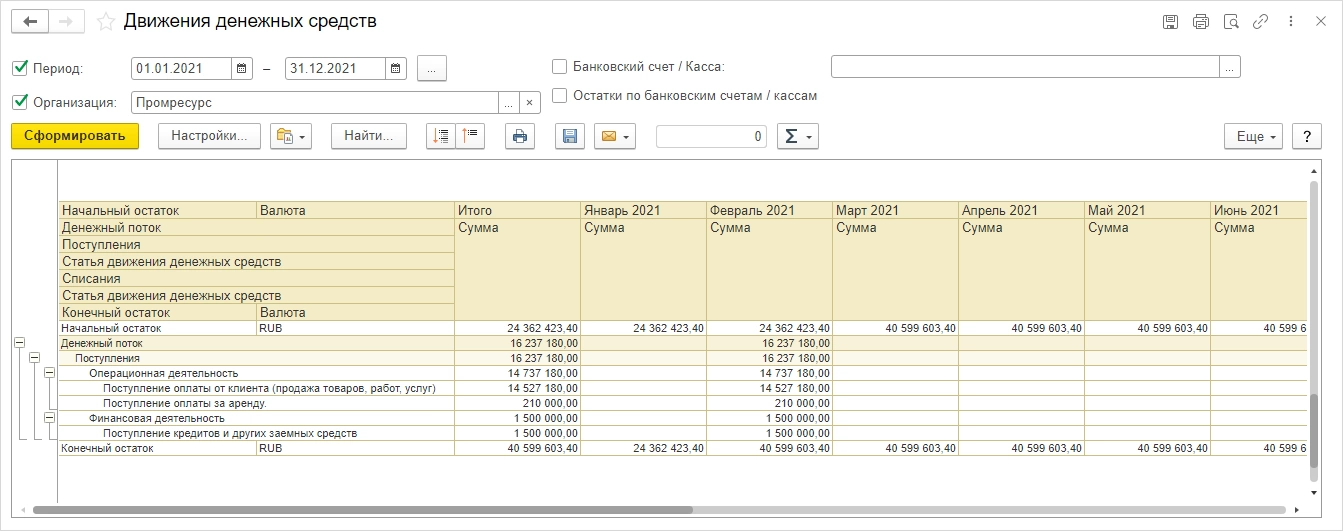
Task: Click scroll-down arrow of vertical scrollbar
Action: point(1314,491)
